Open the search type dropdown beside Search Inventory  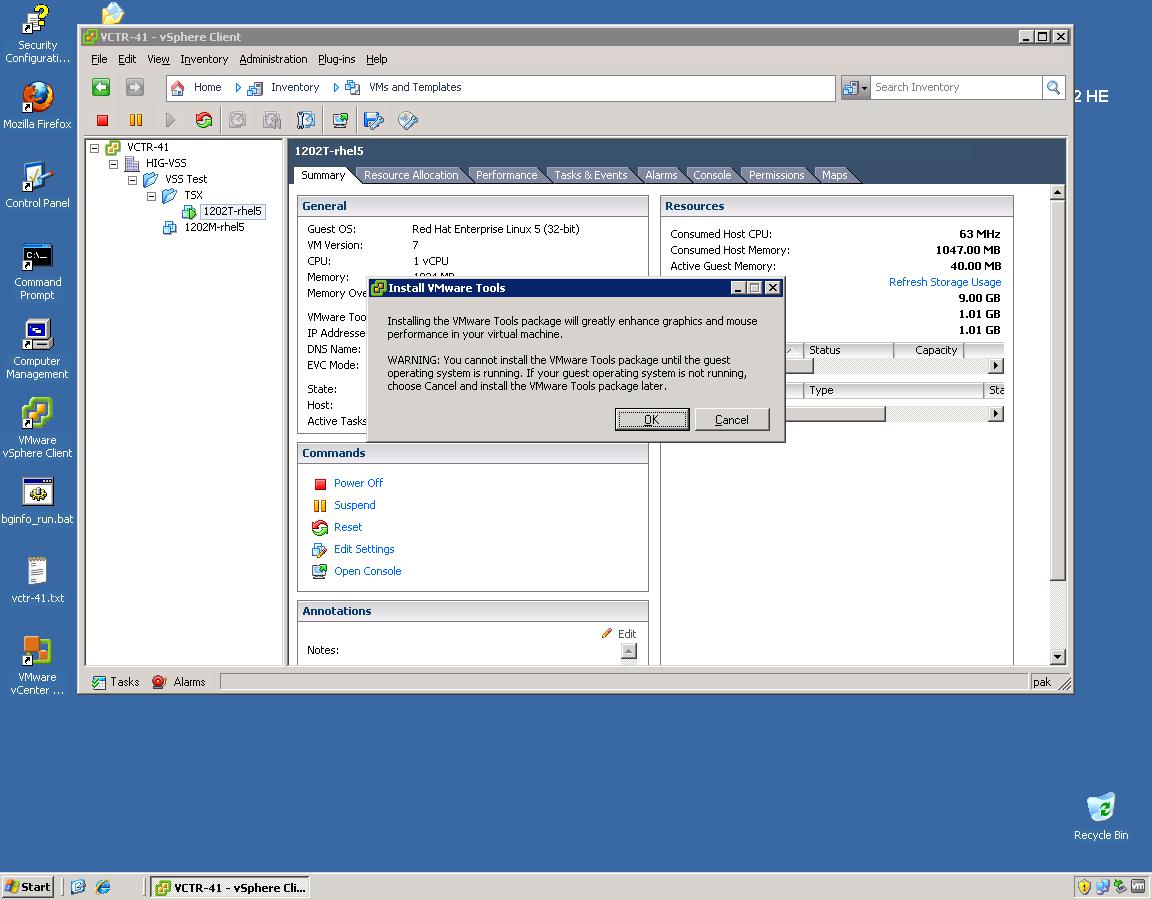pos(855,87)
